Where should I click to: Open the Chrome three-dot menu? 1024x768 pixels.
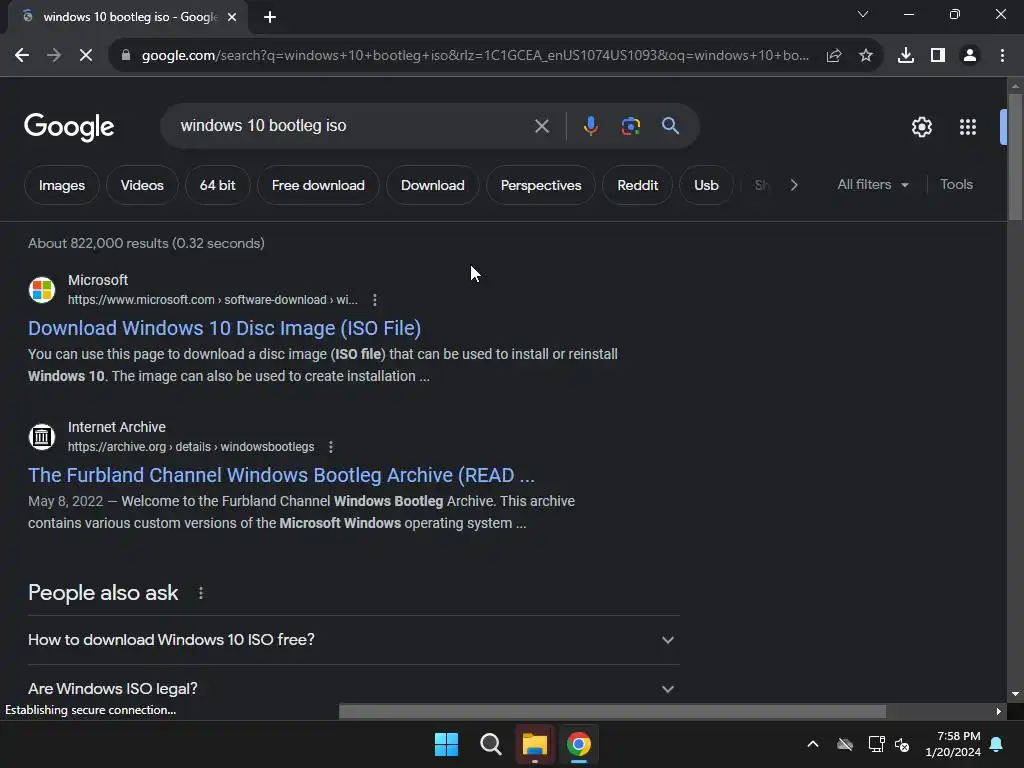click(1002, 56)
